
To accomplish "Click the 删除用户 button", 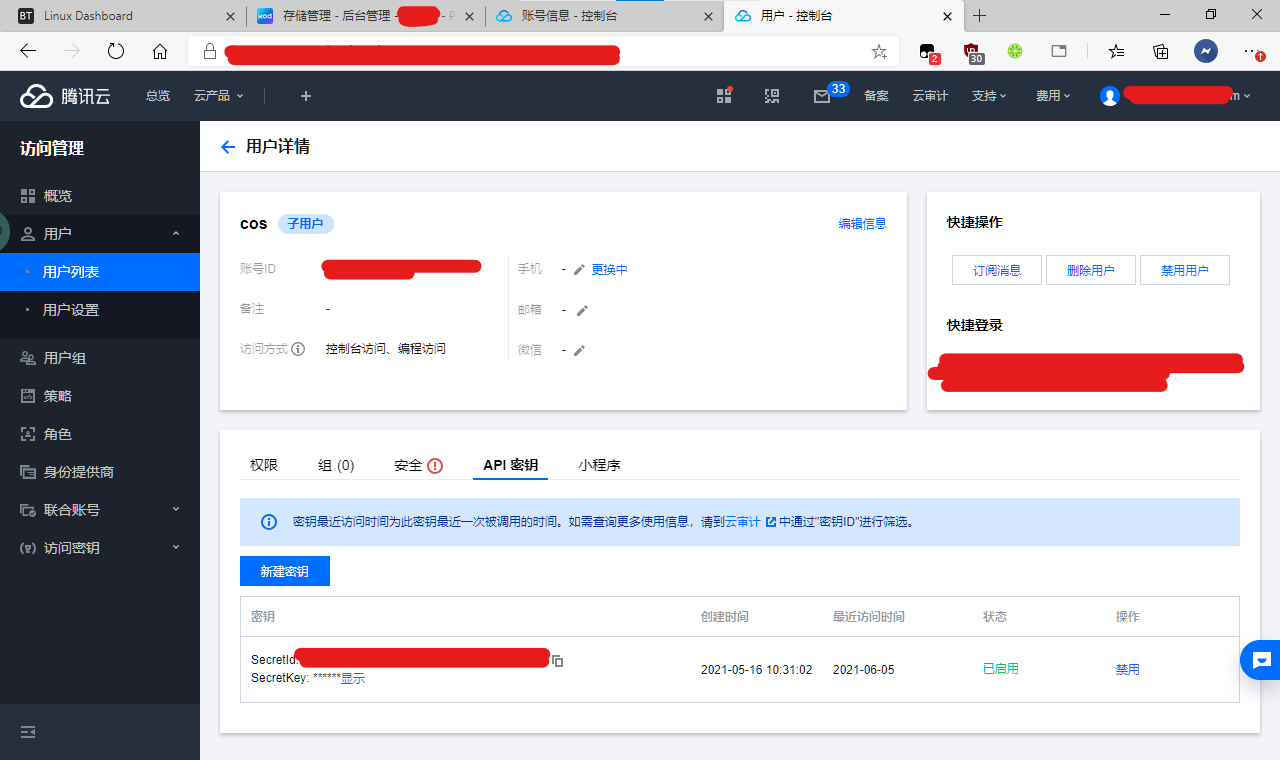I will [1090, 270].
